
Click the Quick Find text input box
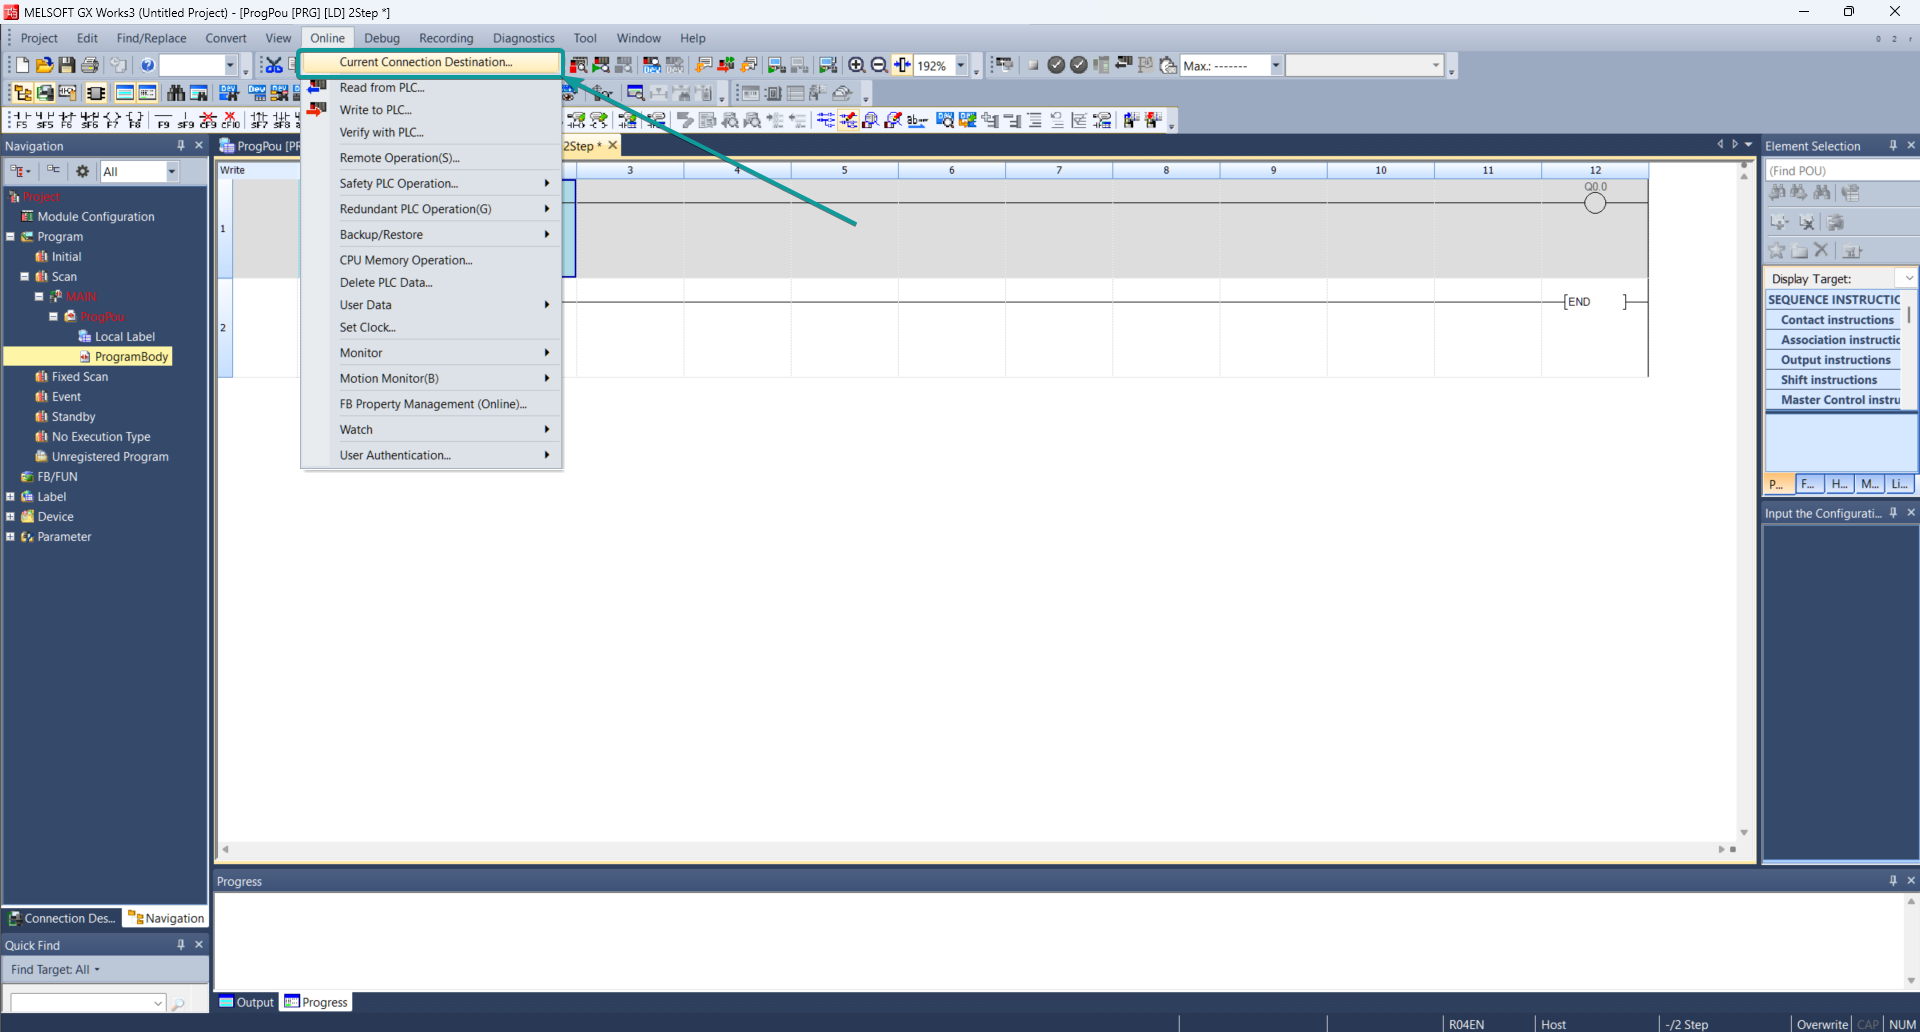[87, 1002]
